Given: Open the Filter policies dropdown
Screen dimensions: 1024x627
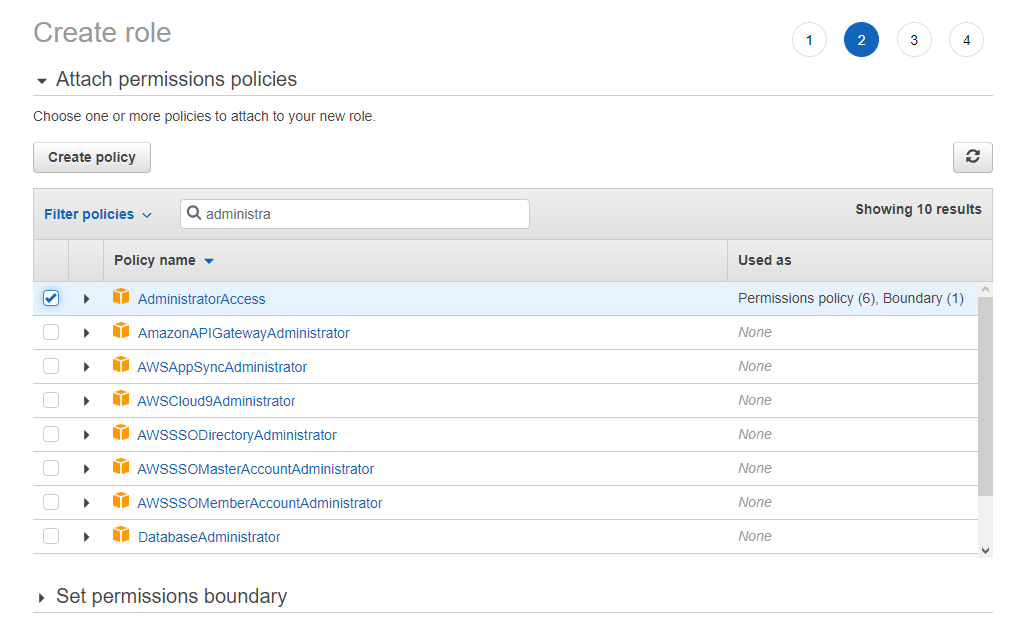Looking at the screenshot, I should (x=98, y=214).
